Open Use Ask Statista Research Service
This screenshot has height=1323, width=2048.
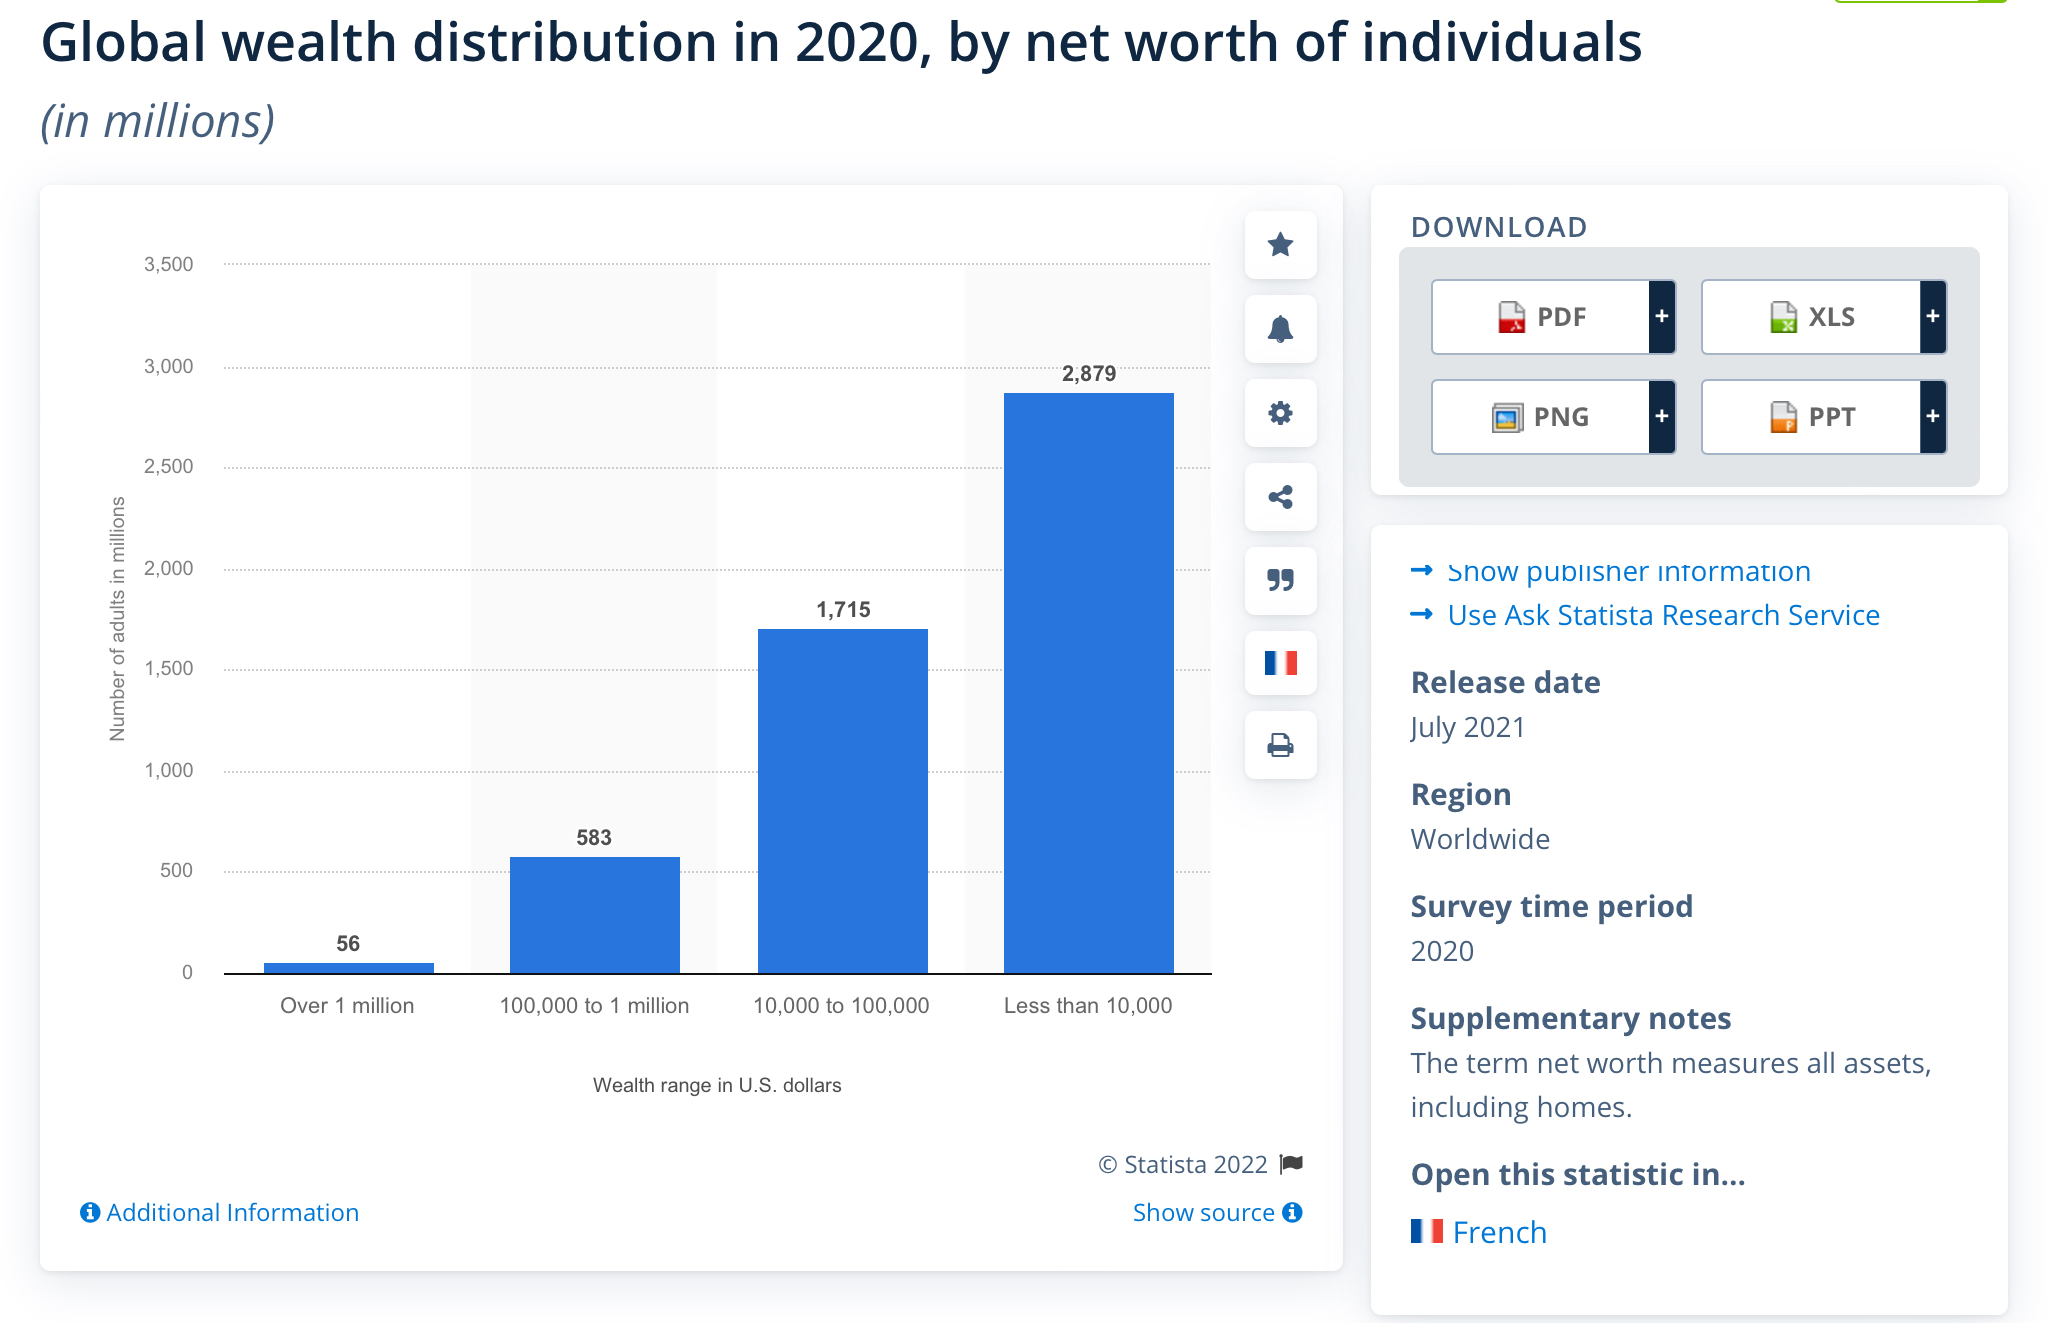tap(1664, 614)
